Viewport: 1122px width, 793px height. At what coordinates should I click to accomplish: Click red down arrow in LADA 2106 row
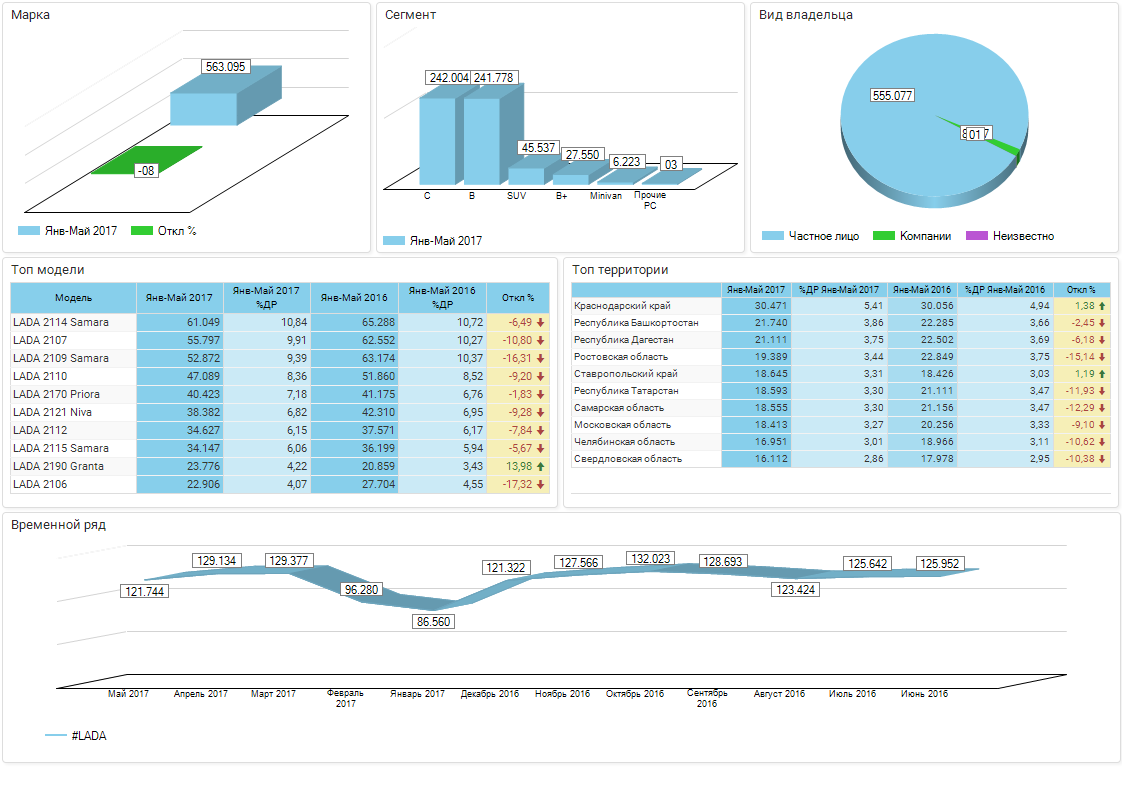click(x=540, y=484)
